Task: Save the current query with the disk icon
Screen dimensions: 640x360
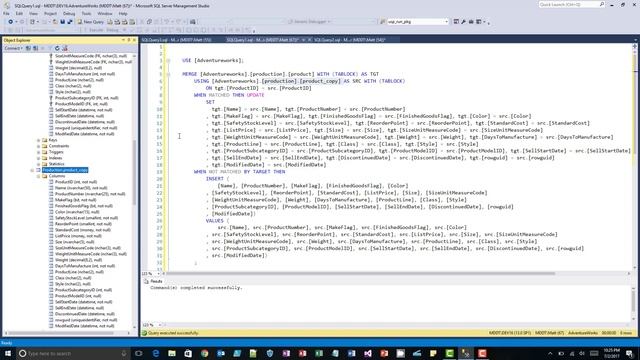Action: (x=62, y=22)
